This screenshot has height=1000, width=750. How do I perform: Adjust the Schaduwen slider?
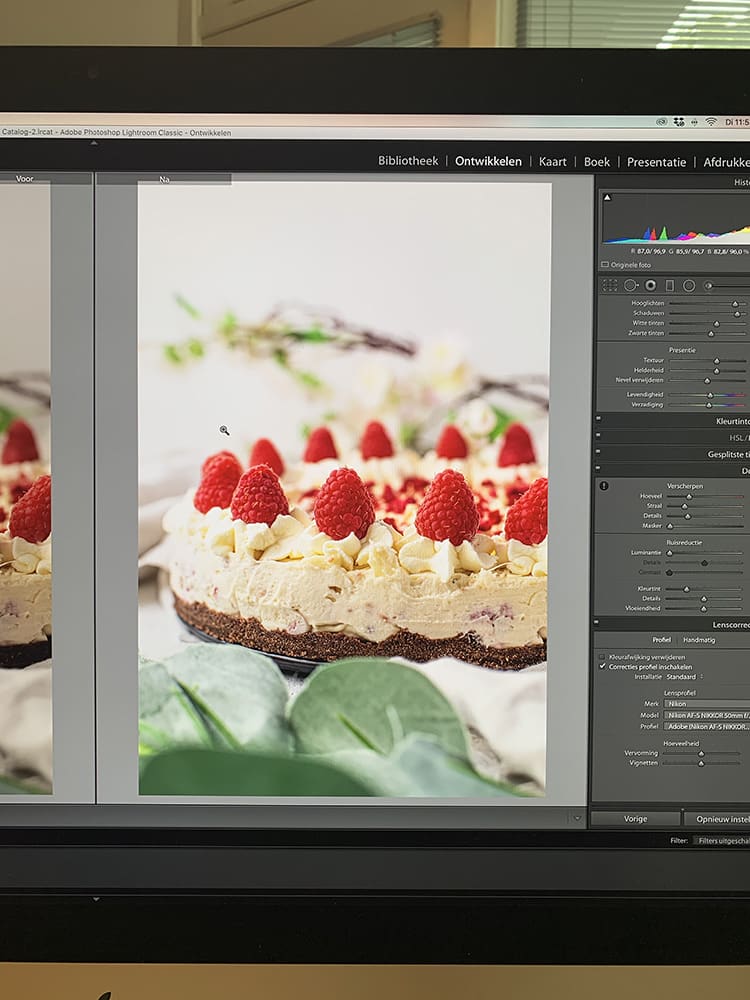tap(737, 314)
